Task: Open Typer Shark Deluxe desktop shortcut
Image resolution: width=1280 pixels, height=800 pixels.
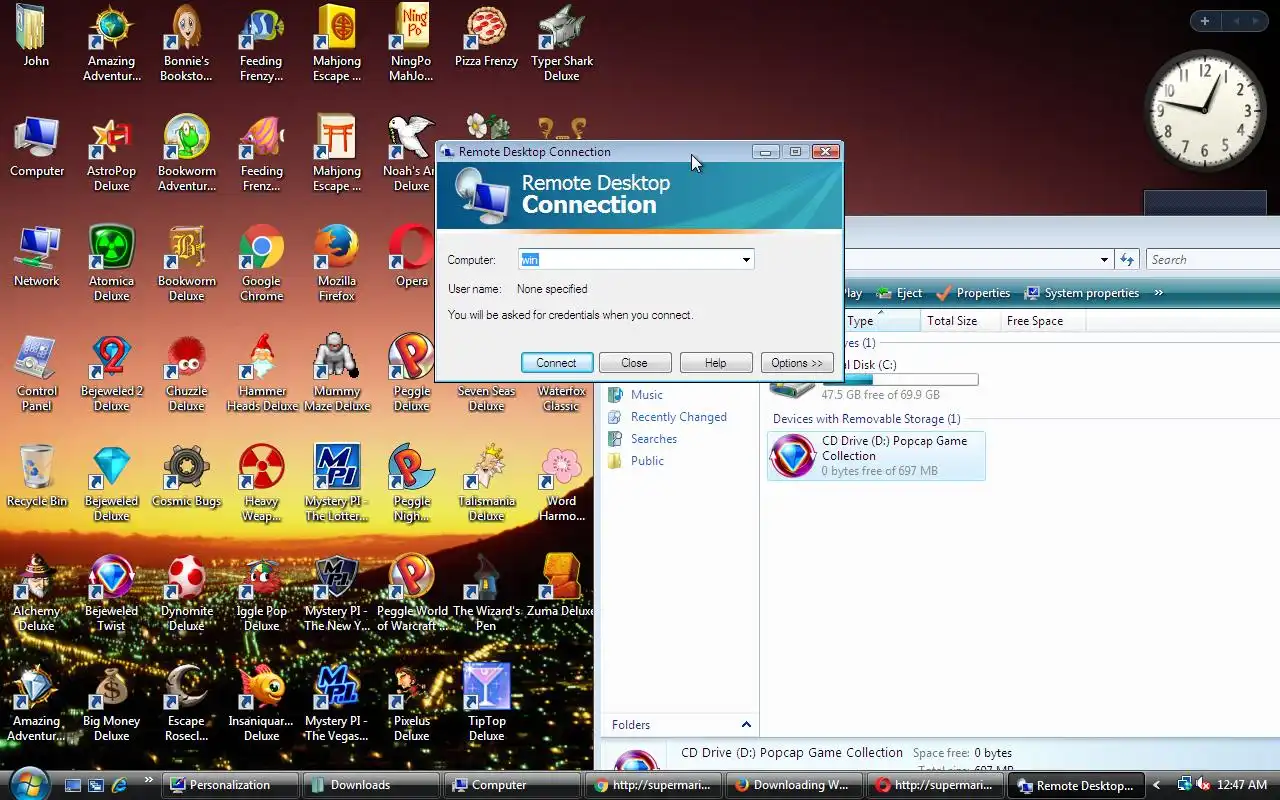Action: pos(561,44)
